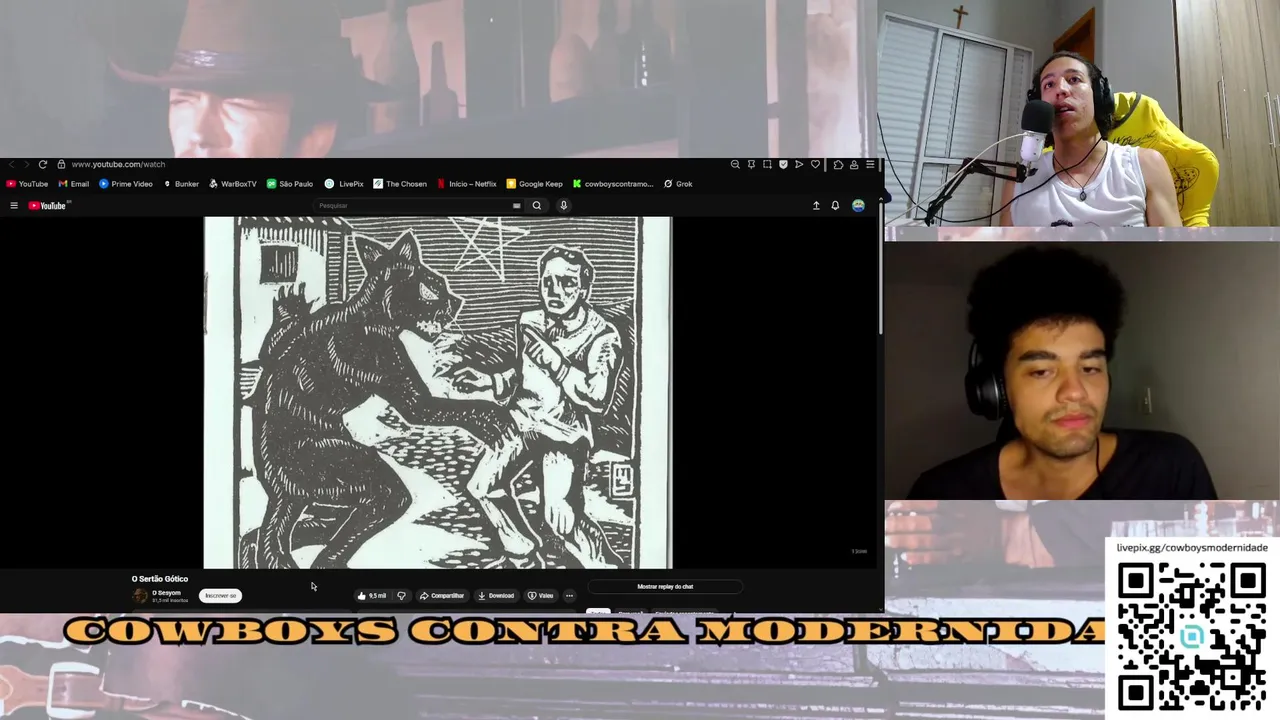Click the send arrow icon in browser toolbar

click(x=799, y=164)
